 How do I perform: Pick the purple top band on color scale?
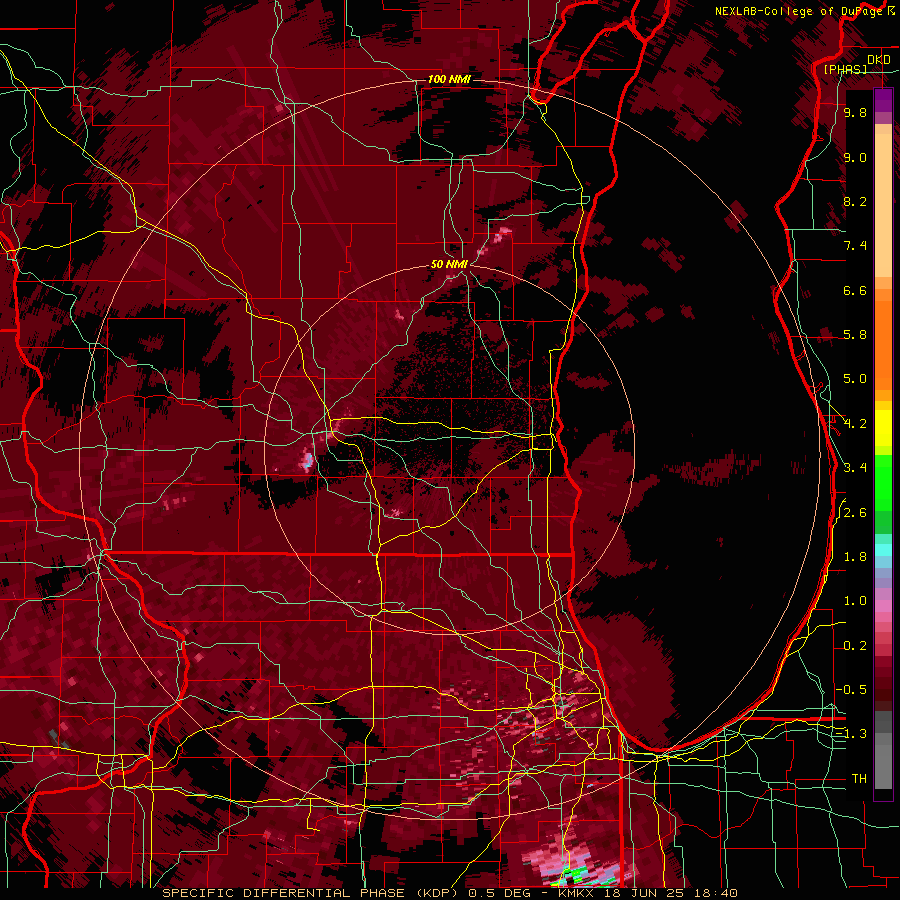(883, 100)
